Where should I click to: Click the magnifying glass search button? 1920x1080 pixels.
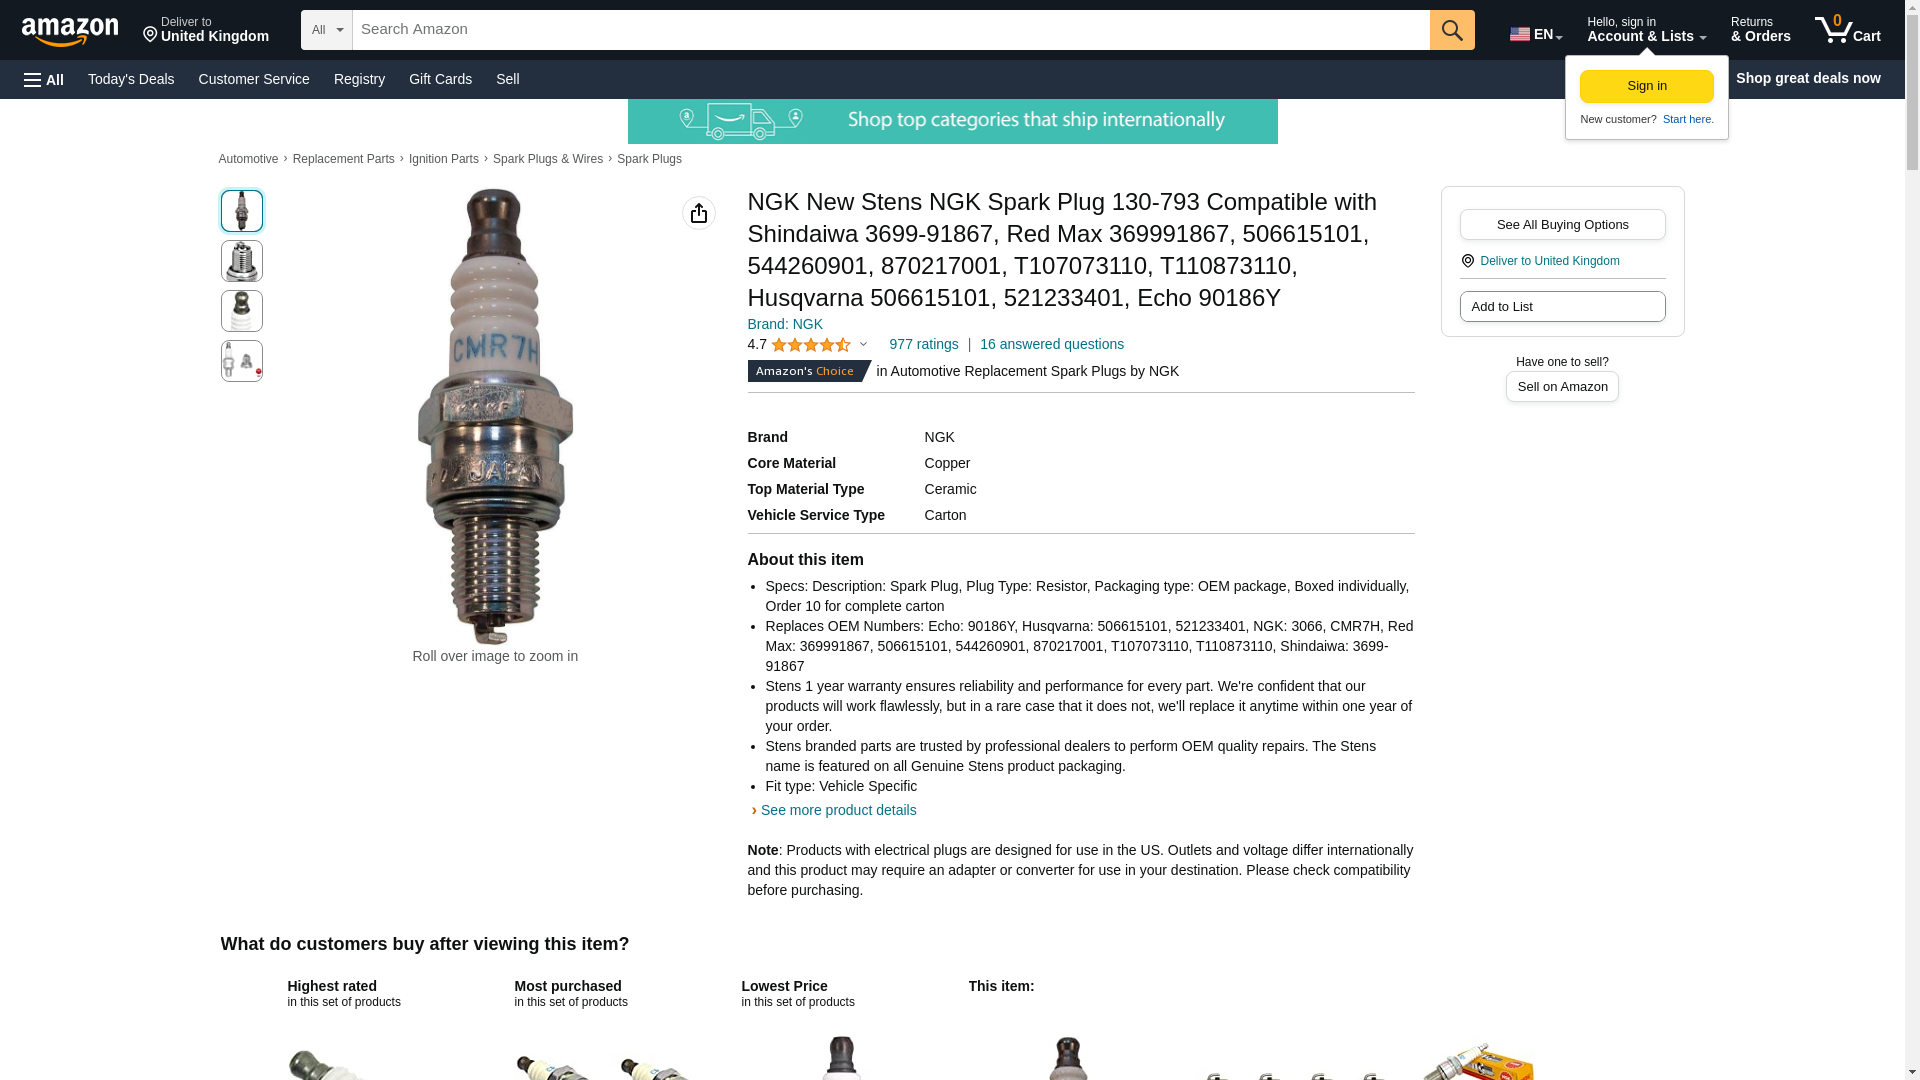coord(1452,30)
